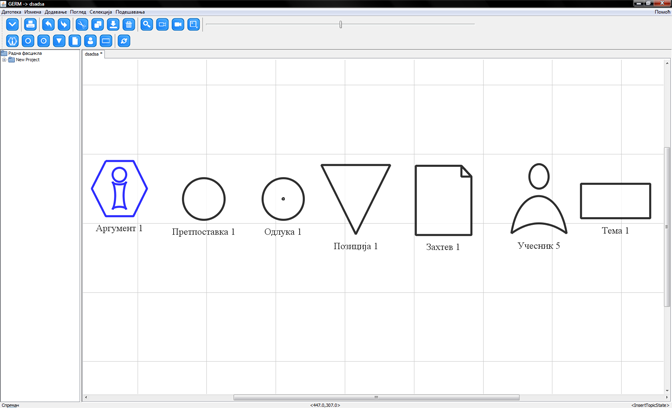Click the Помоћ help link
Screen dimensions: 672x408
click(x=662, y=12)
